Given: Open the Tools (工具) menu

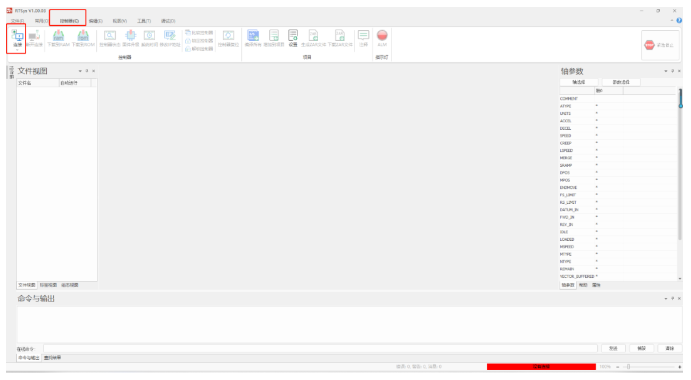Looking at the screenshot, I should (144, 21).
